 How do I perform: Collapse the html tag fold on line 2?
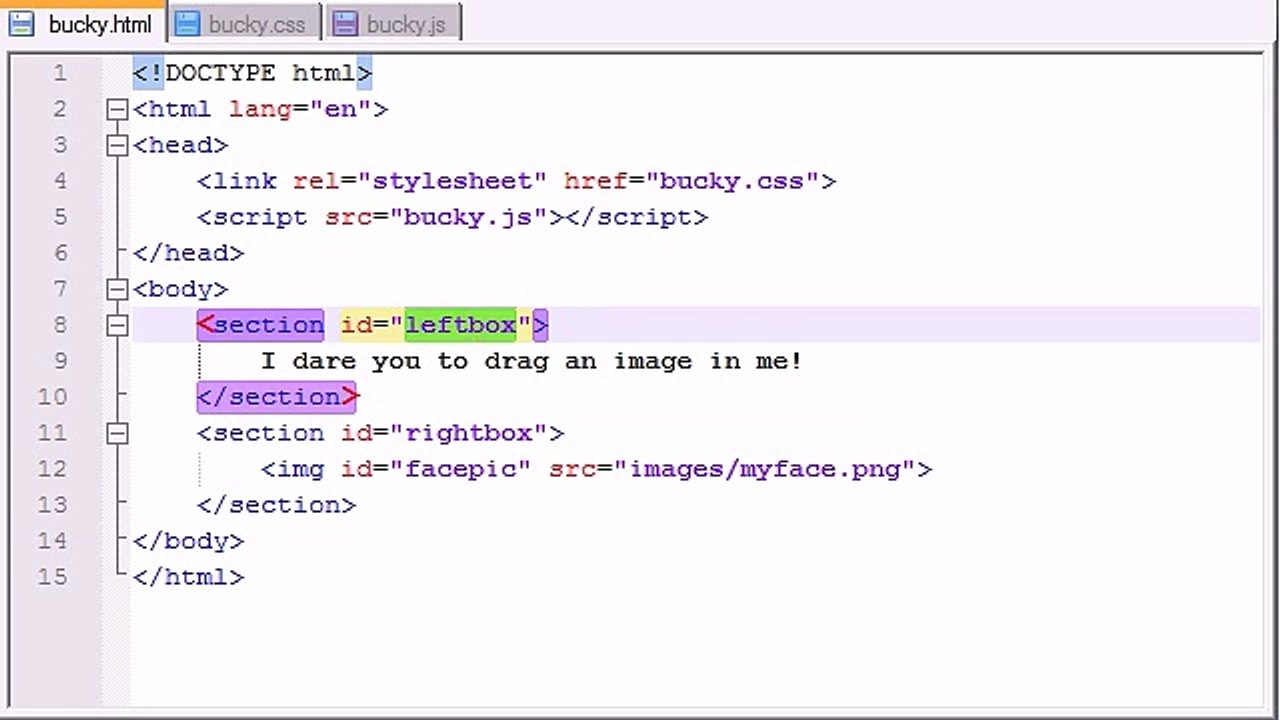tap(117, 109)
